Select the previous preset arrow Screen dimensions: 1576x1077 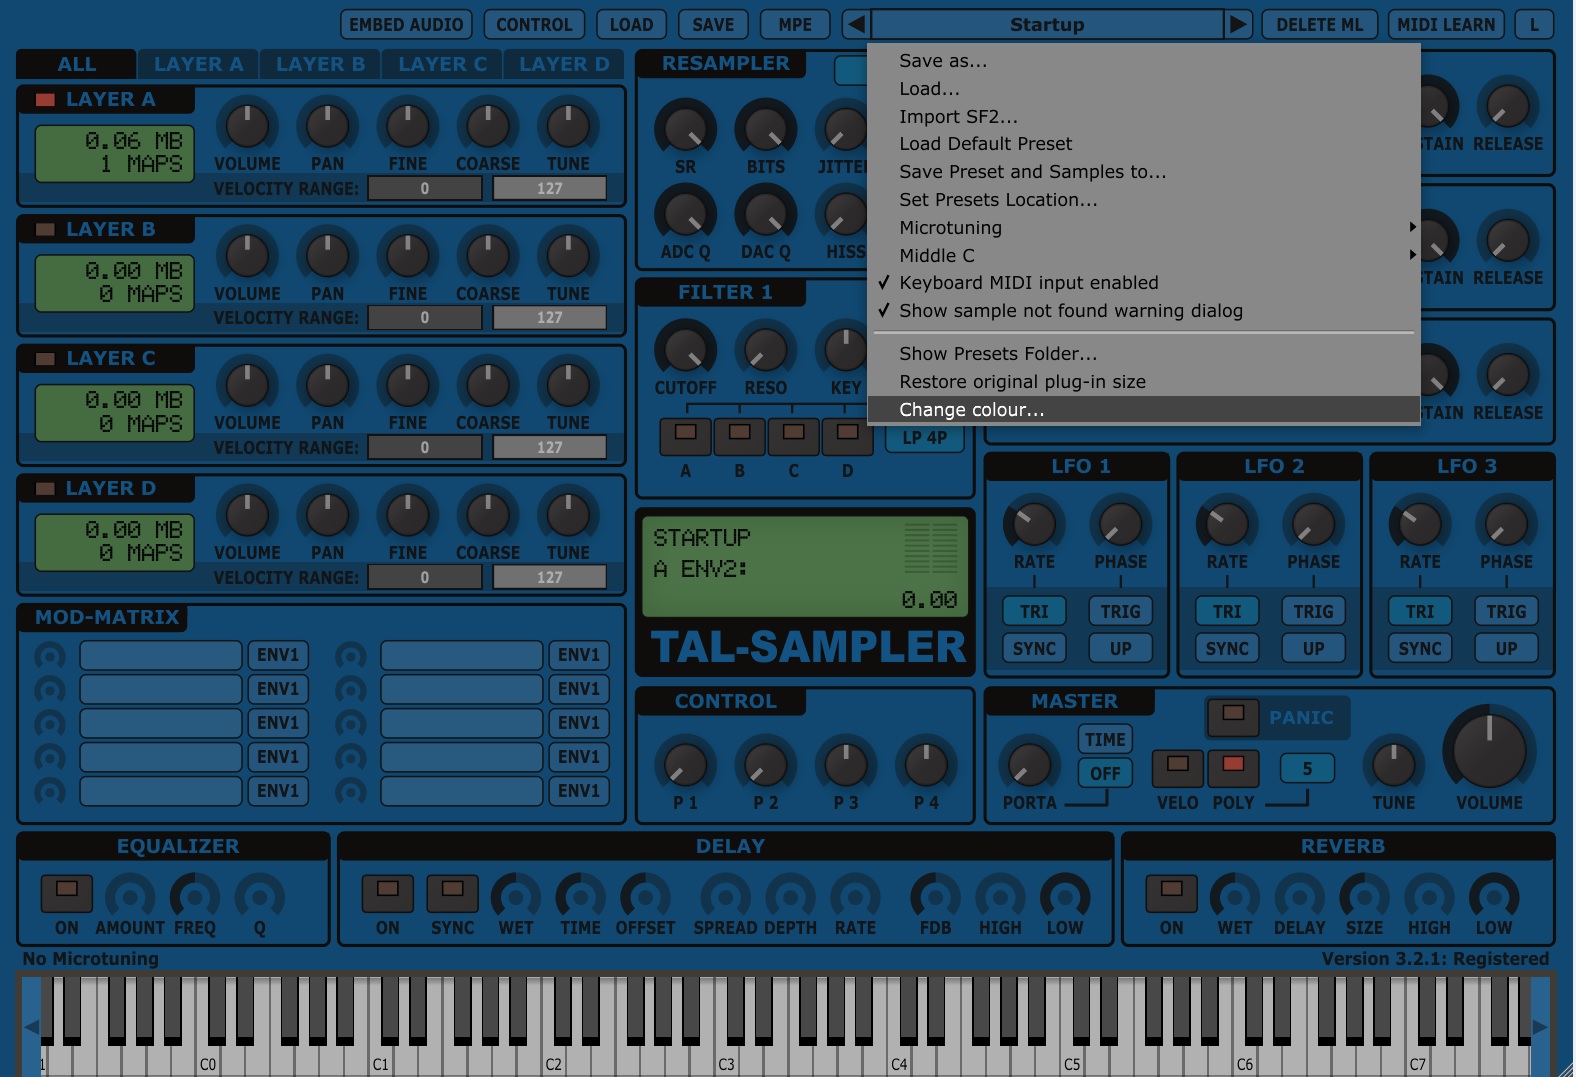point(855,24)
